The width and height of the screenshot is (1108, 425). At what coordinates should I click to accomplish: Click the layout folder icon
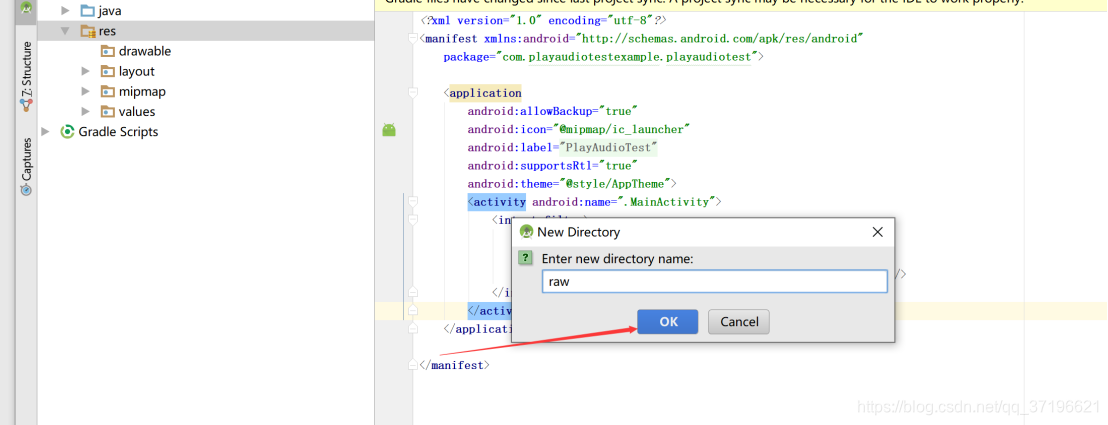[x=107, y=71]
